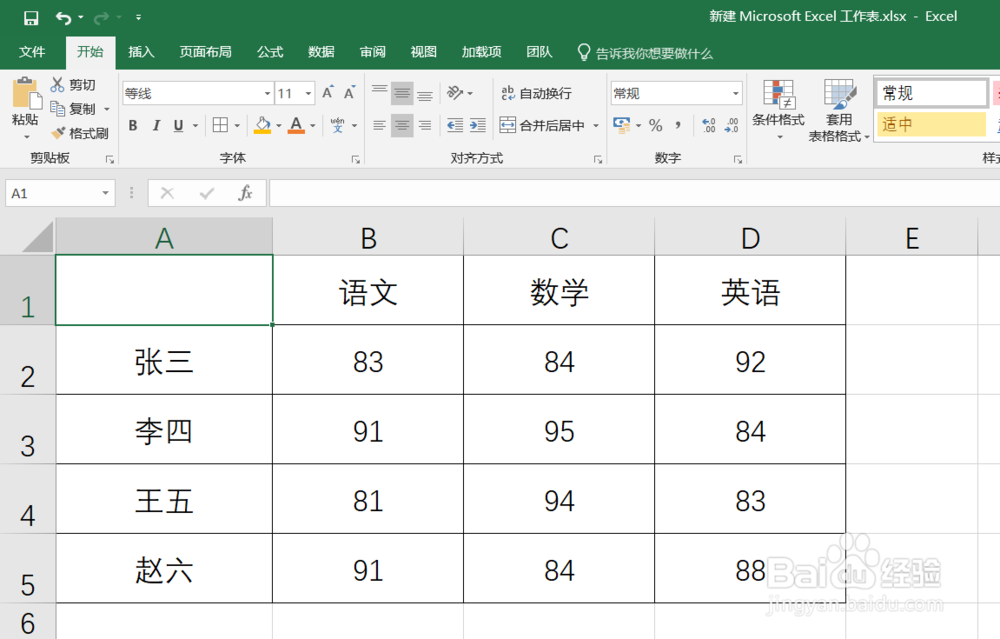
Task: Expand the fill color dropdown arrow
Action: [x=279, y=126]
